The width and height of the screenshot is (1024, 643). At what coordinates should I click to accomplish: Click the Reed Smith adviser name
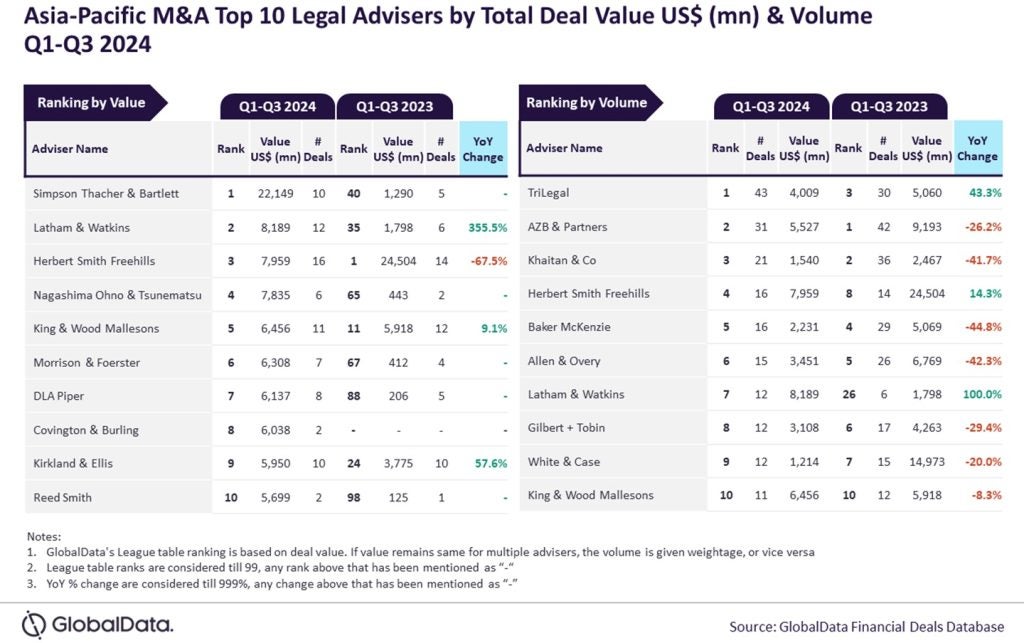61,497
